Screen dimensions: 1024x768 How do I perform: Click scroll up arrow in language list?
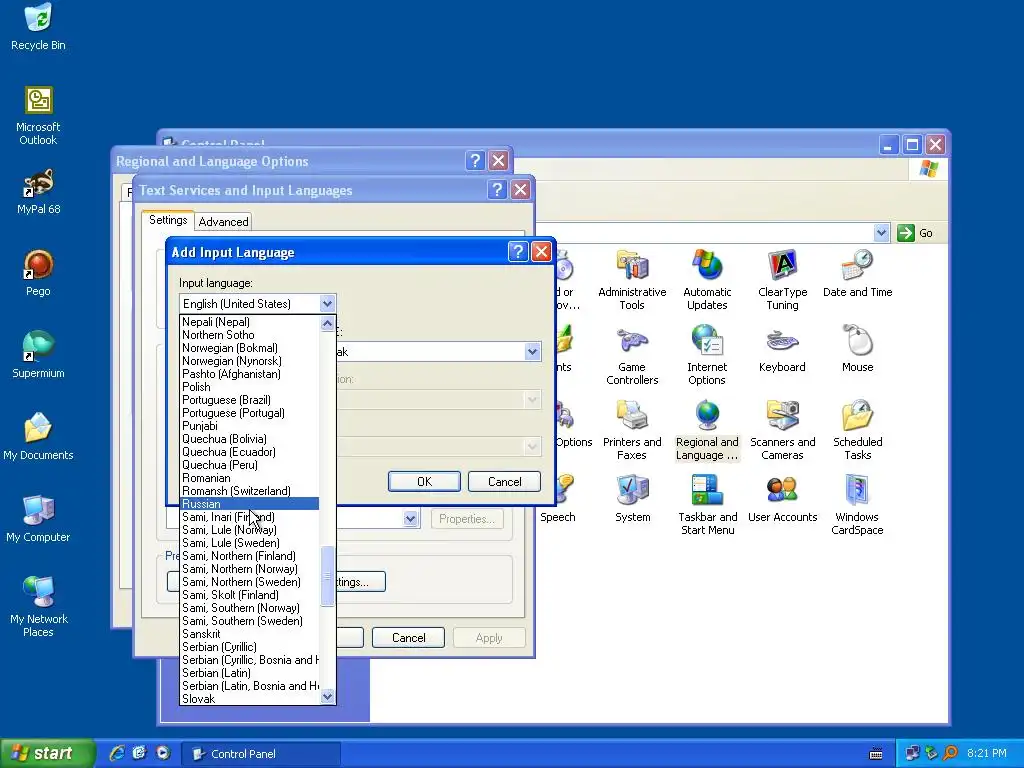[328, 323]
